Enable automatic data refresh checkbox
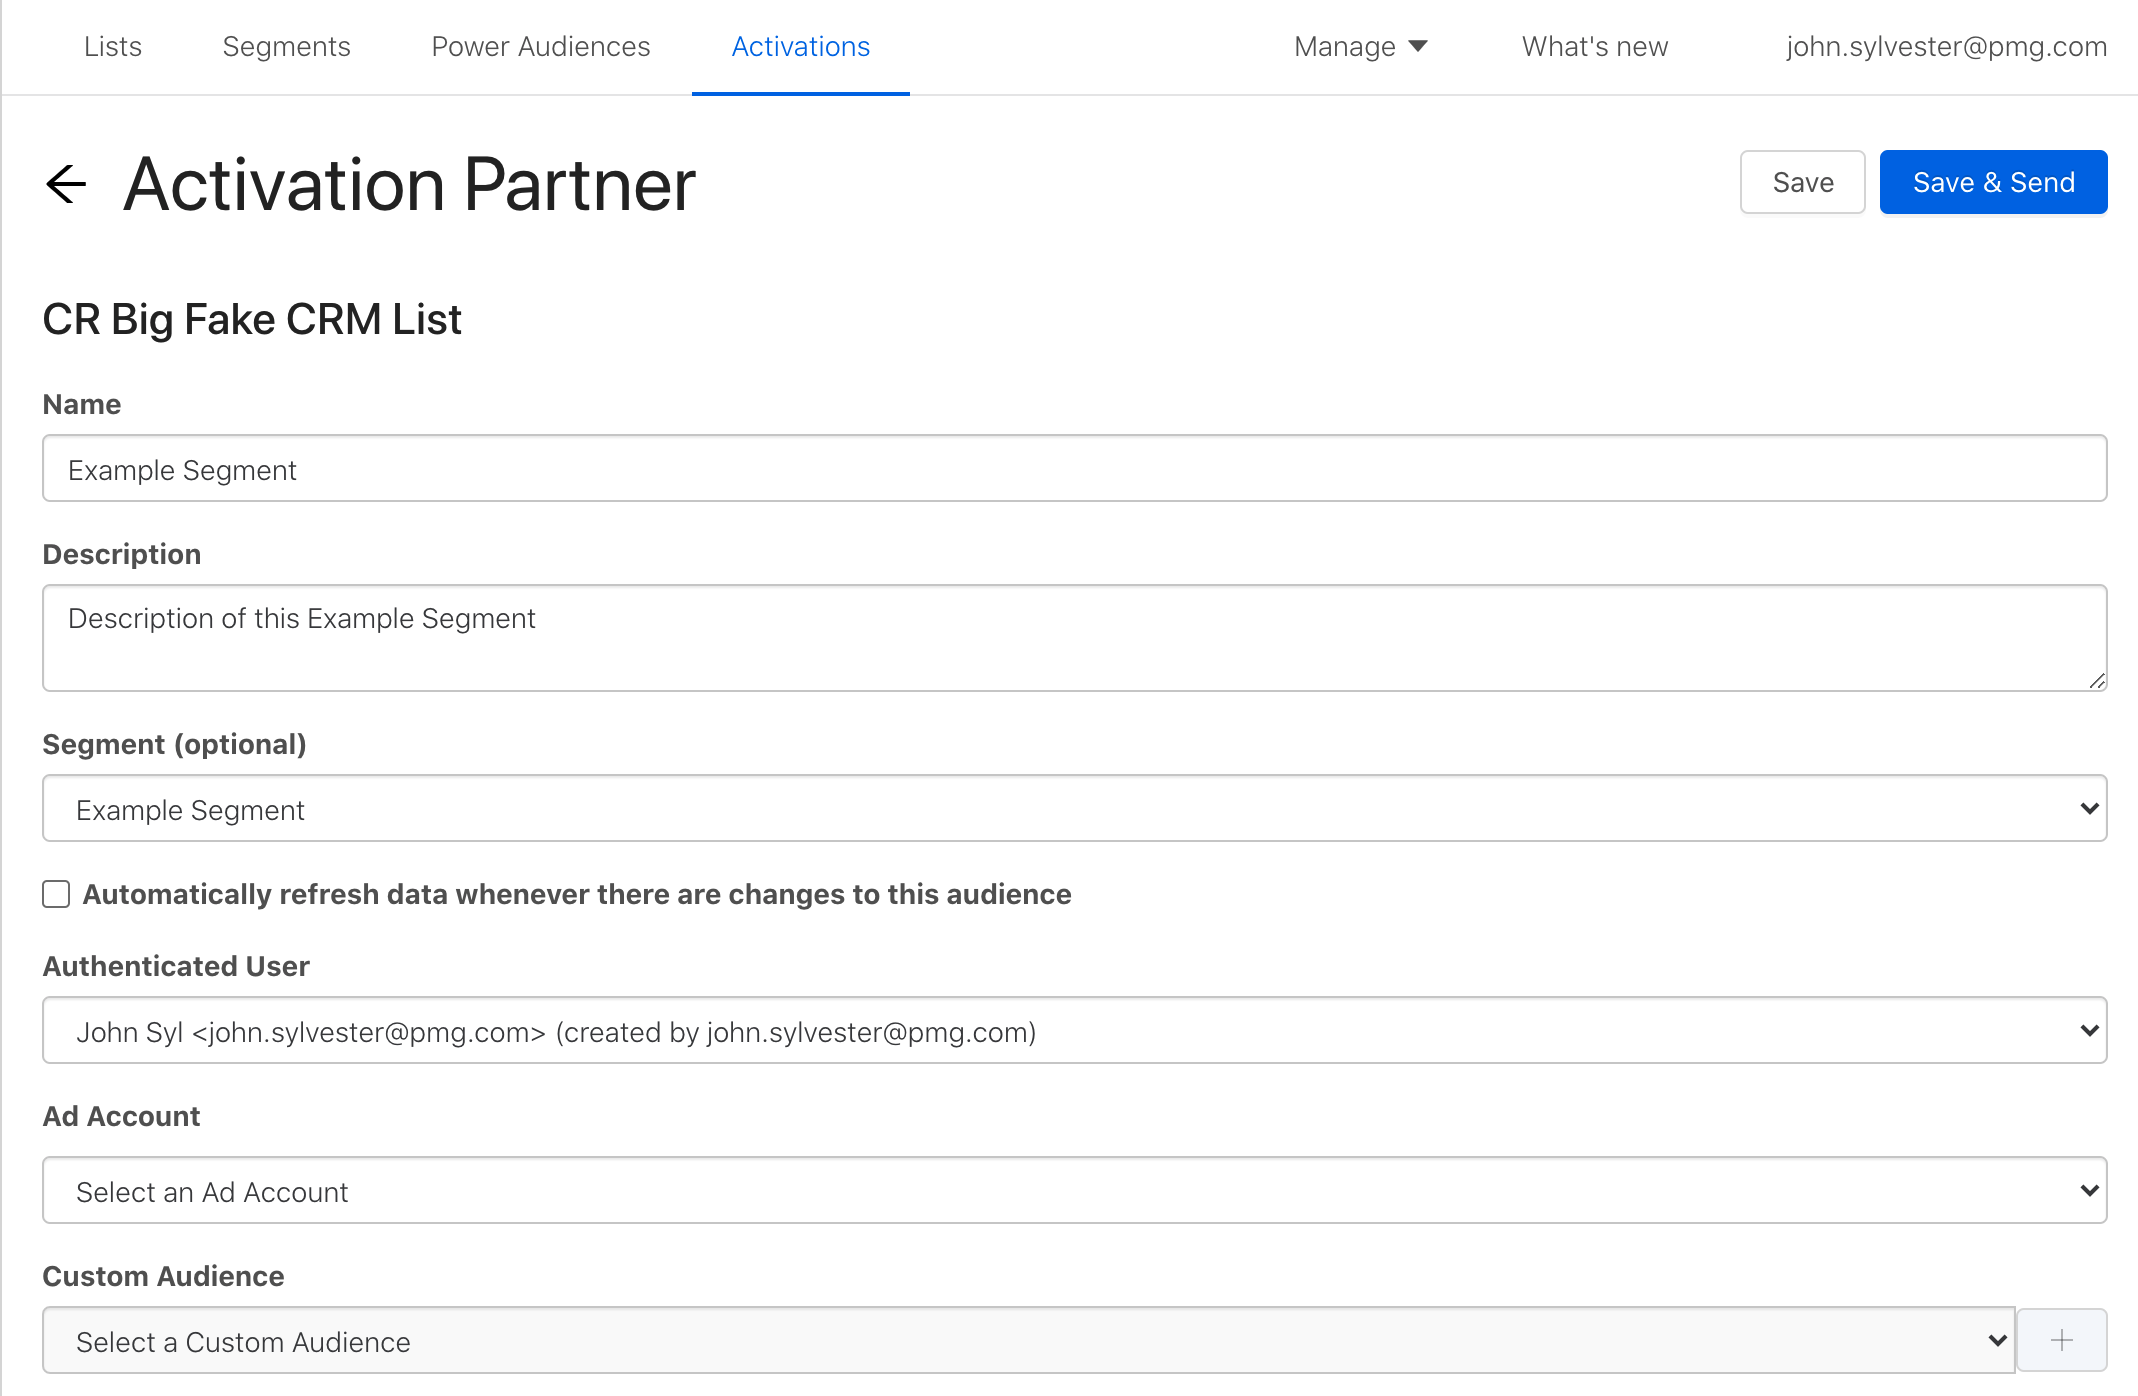The image size is (2138, 1396). click(x=57, y=894)
